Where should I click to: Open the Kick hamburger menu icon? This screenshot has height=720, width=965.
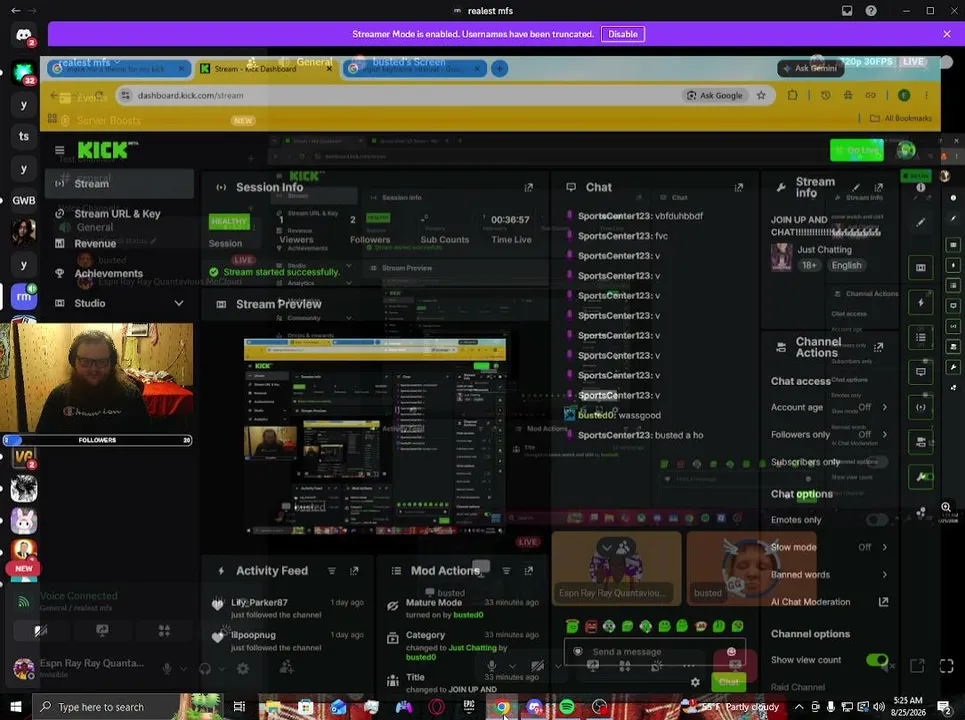coord(59,150)
